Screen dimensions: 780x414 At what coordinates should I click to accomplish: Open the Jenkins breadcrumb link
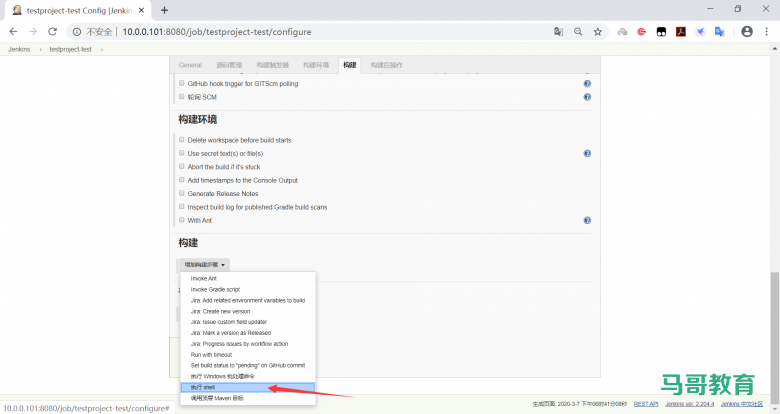click(x=19, y=49)
